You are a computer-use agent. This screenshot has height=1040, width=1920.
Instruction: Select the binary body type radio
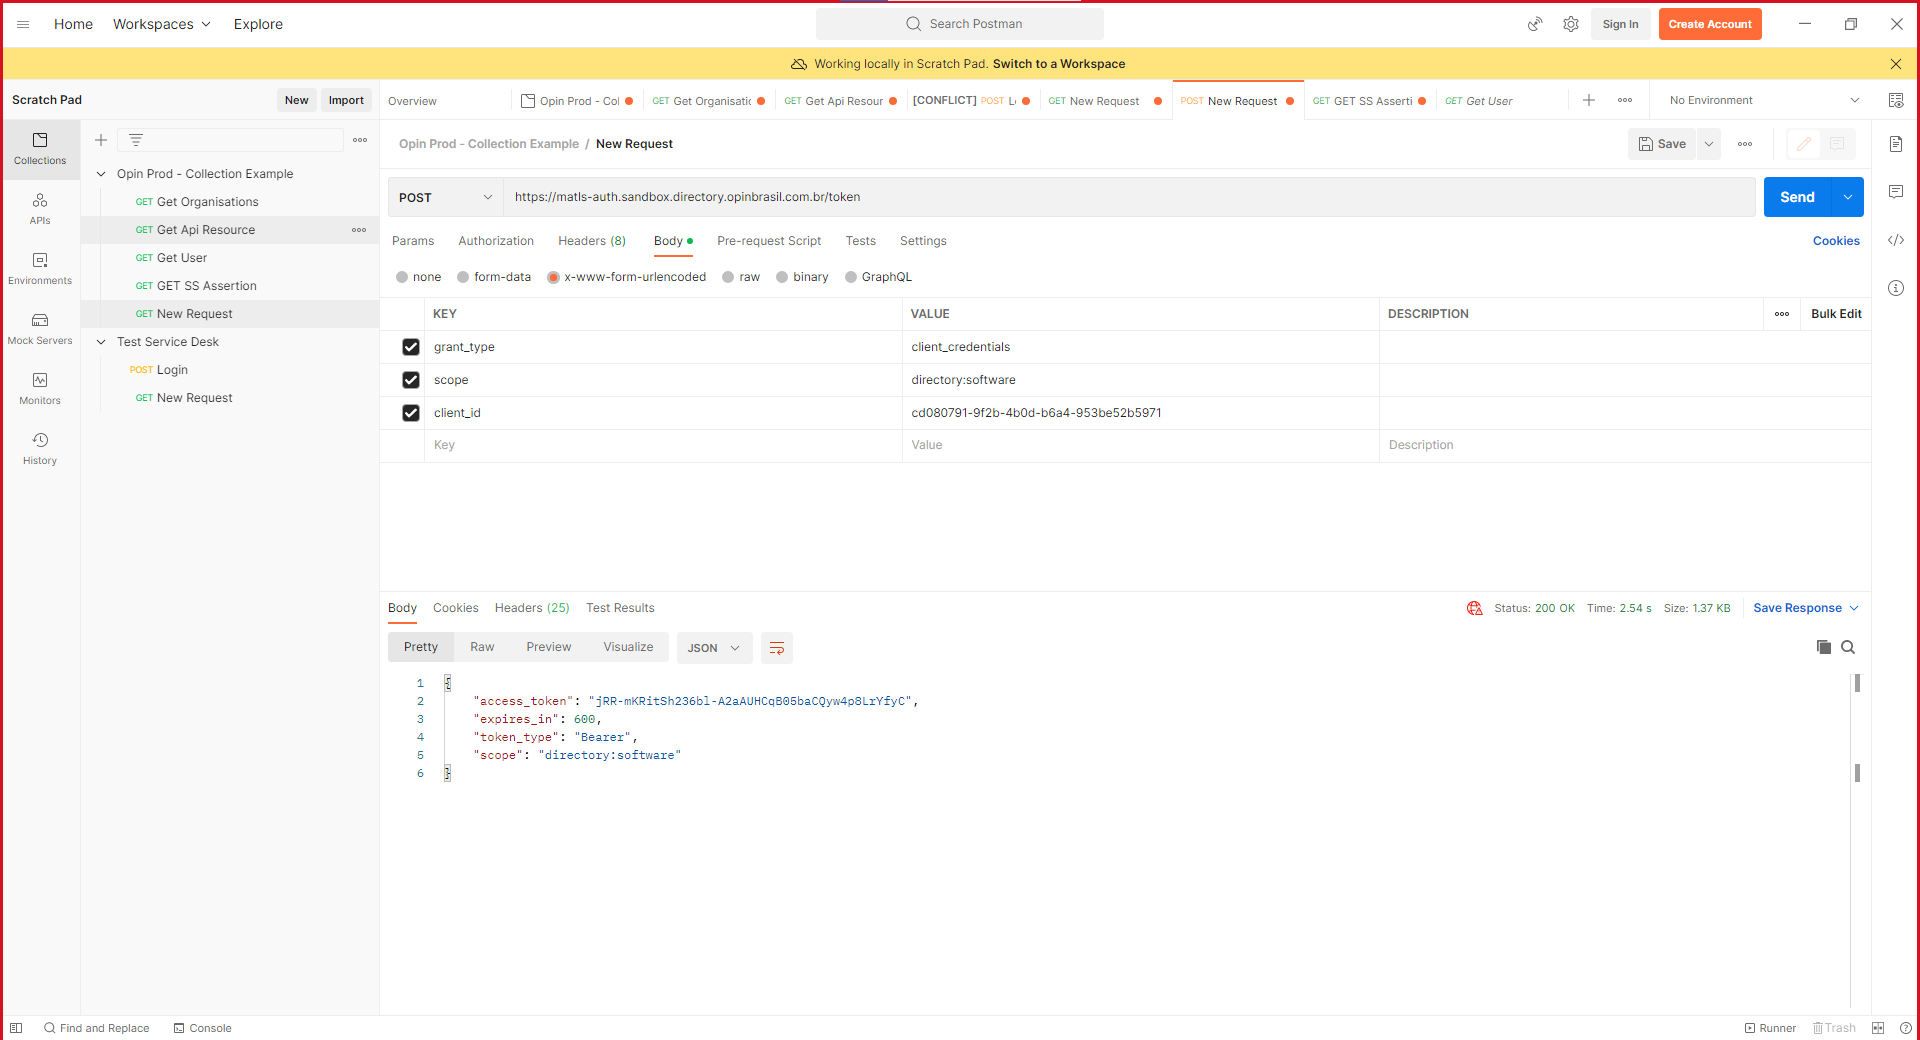click(782, 277)
